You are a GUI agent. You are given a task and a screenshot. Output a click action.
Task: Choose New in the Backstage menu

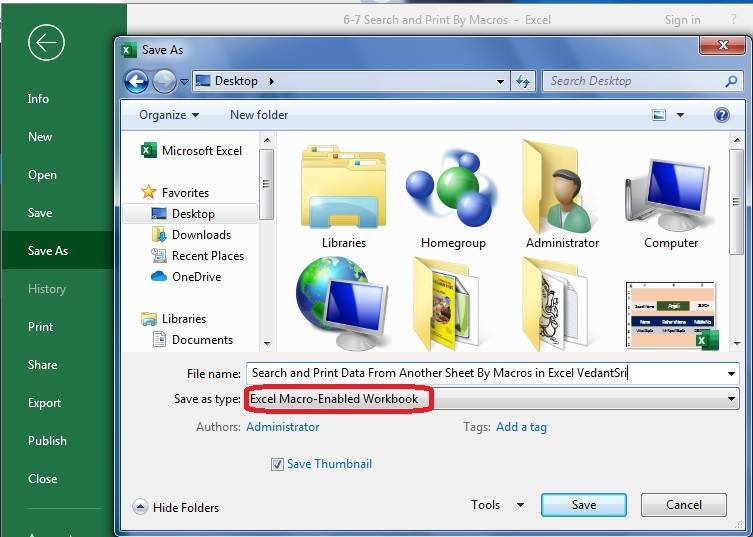coord(40,137)
